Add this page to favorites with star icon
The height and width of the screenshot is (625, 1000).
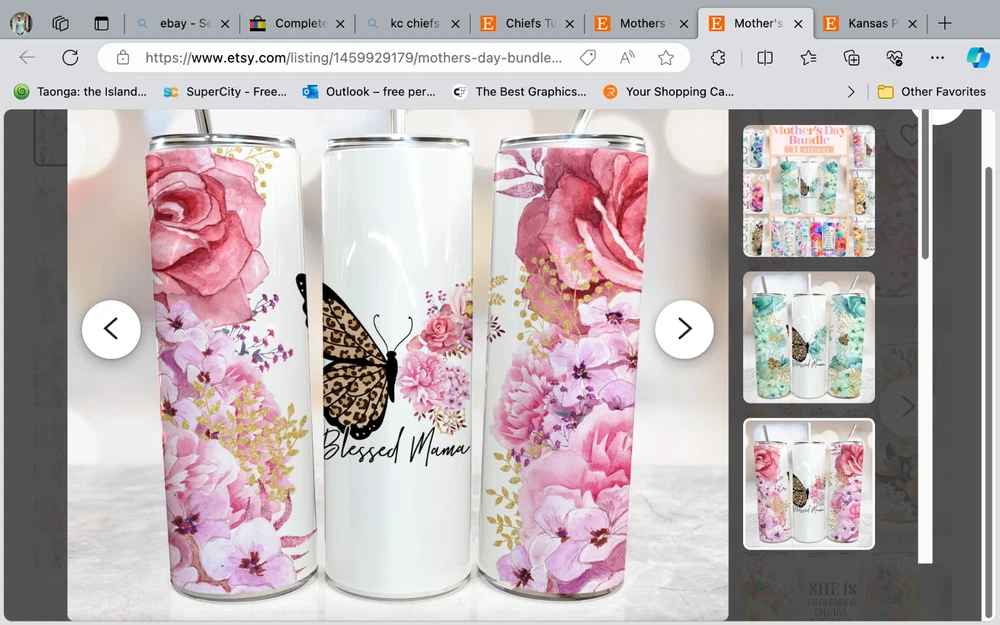pyautogui.click(x=666, y=58)
